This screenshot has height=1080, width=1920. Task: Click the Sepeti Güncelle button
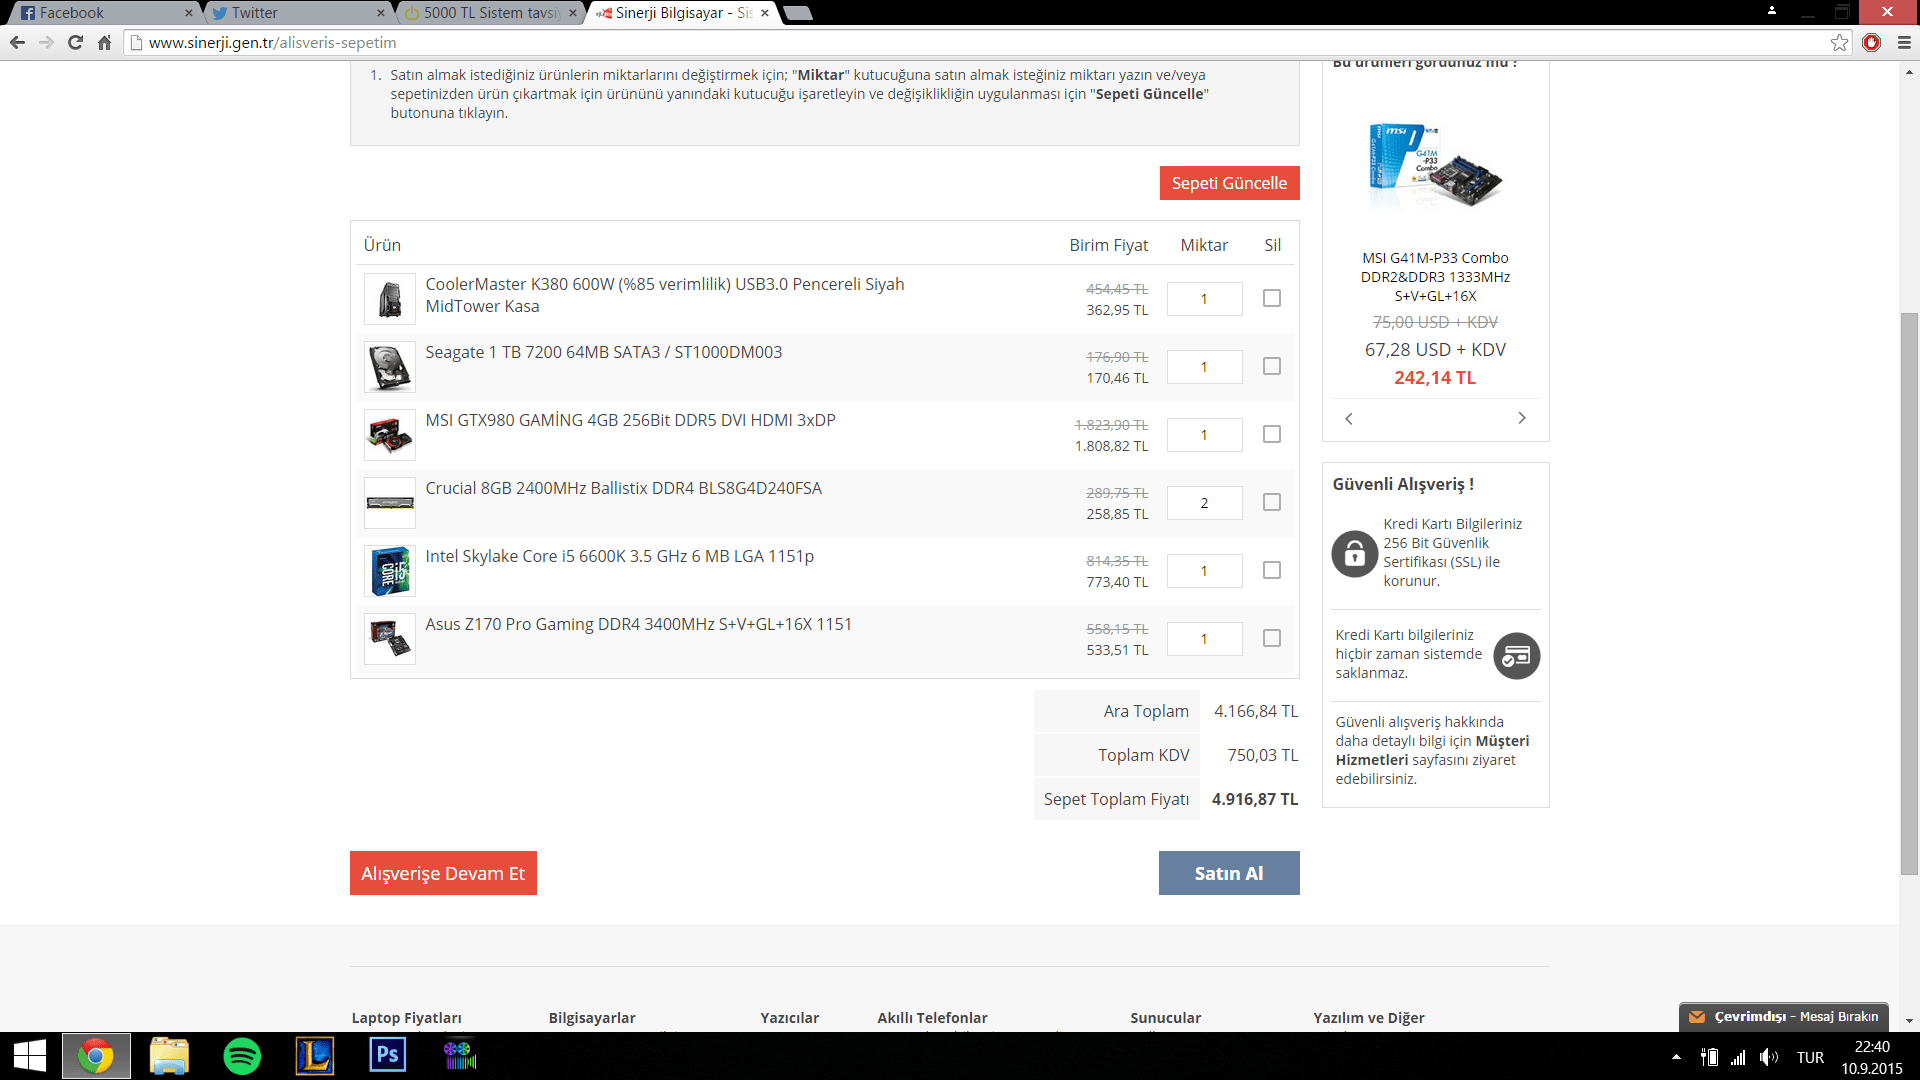[x=1229, y=183]
